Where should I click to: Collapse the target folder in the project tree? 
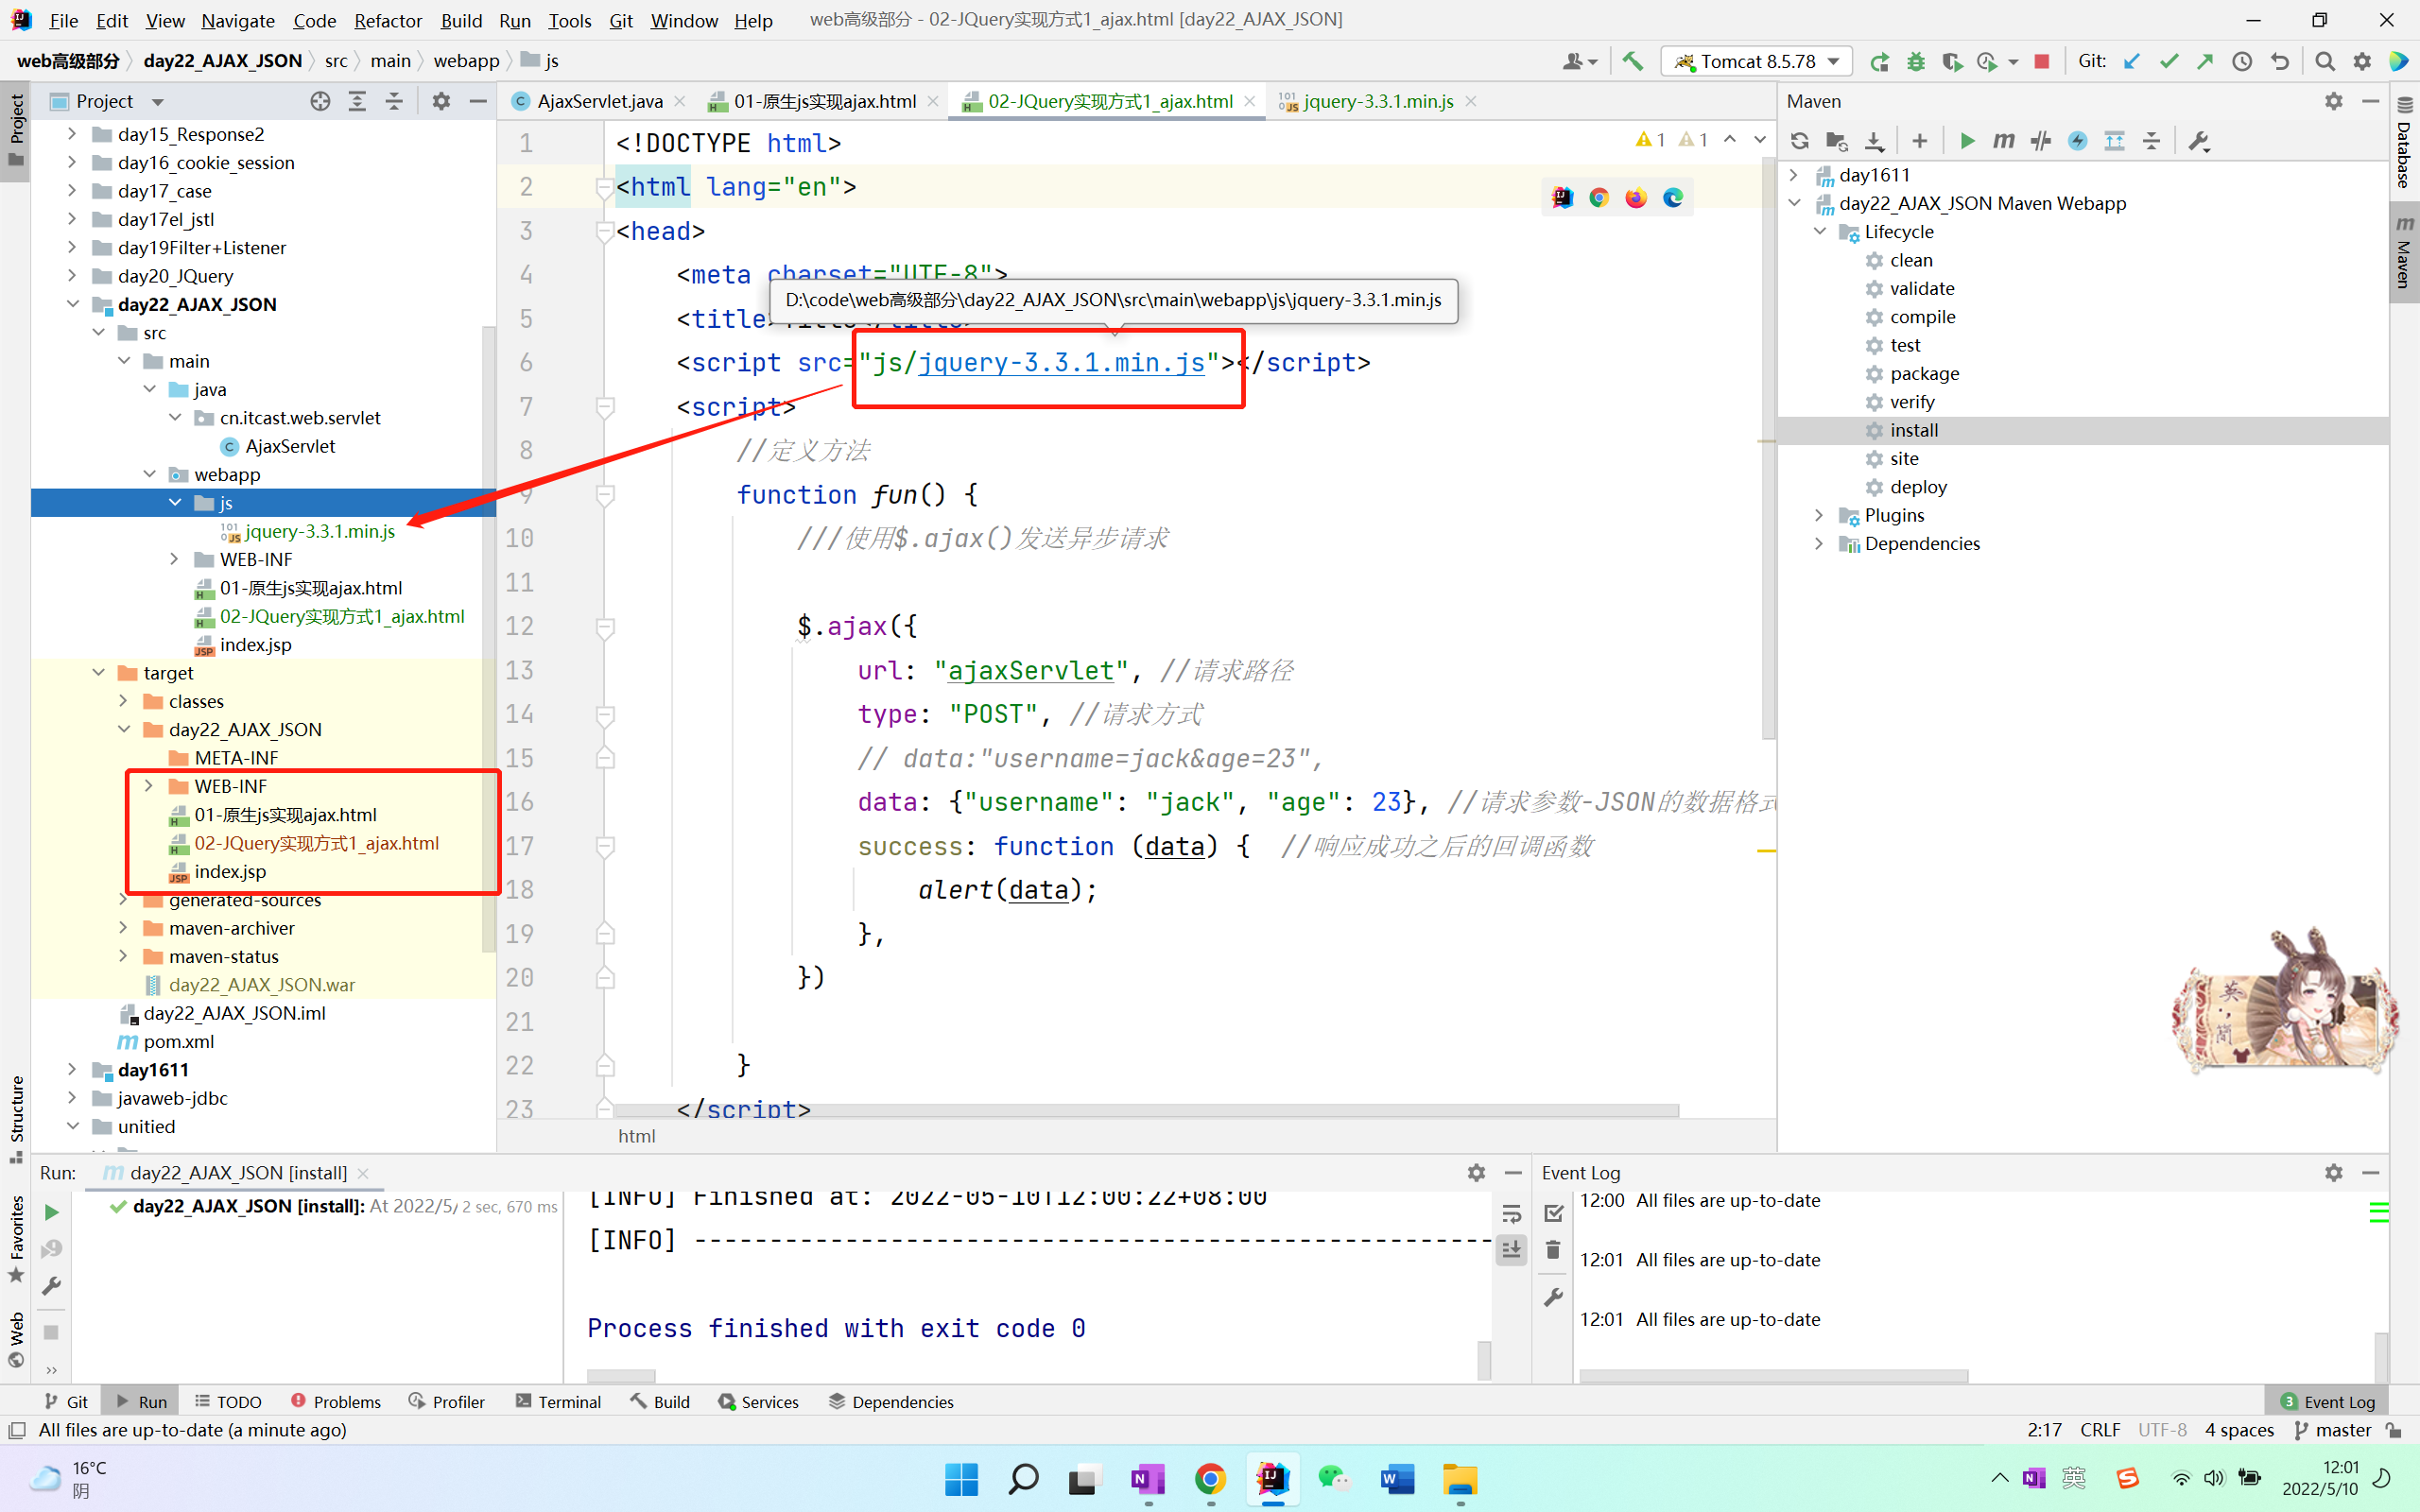(x=99, y=673)
